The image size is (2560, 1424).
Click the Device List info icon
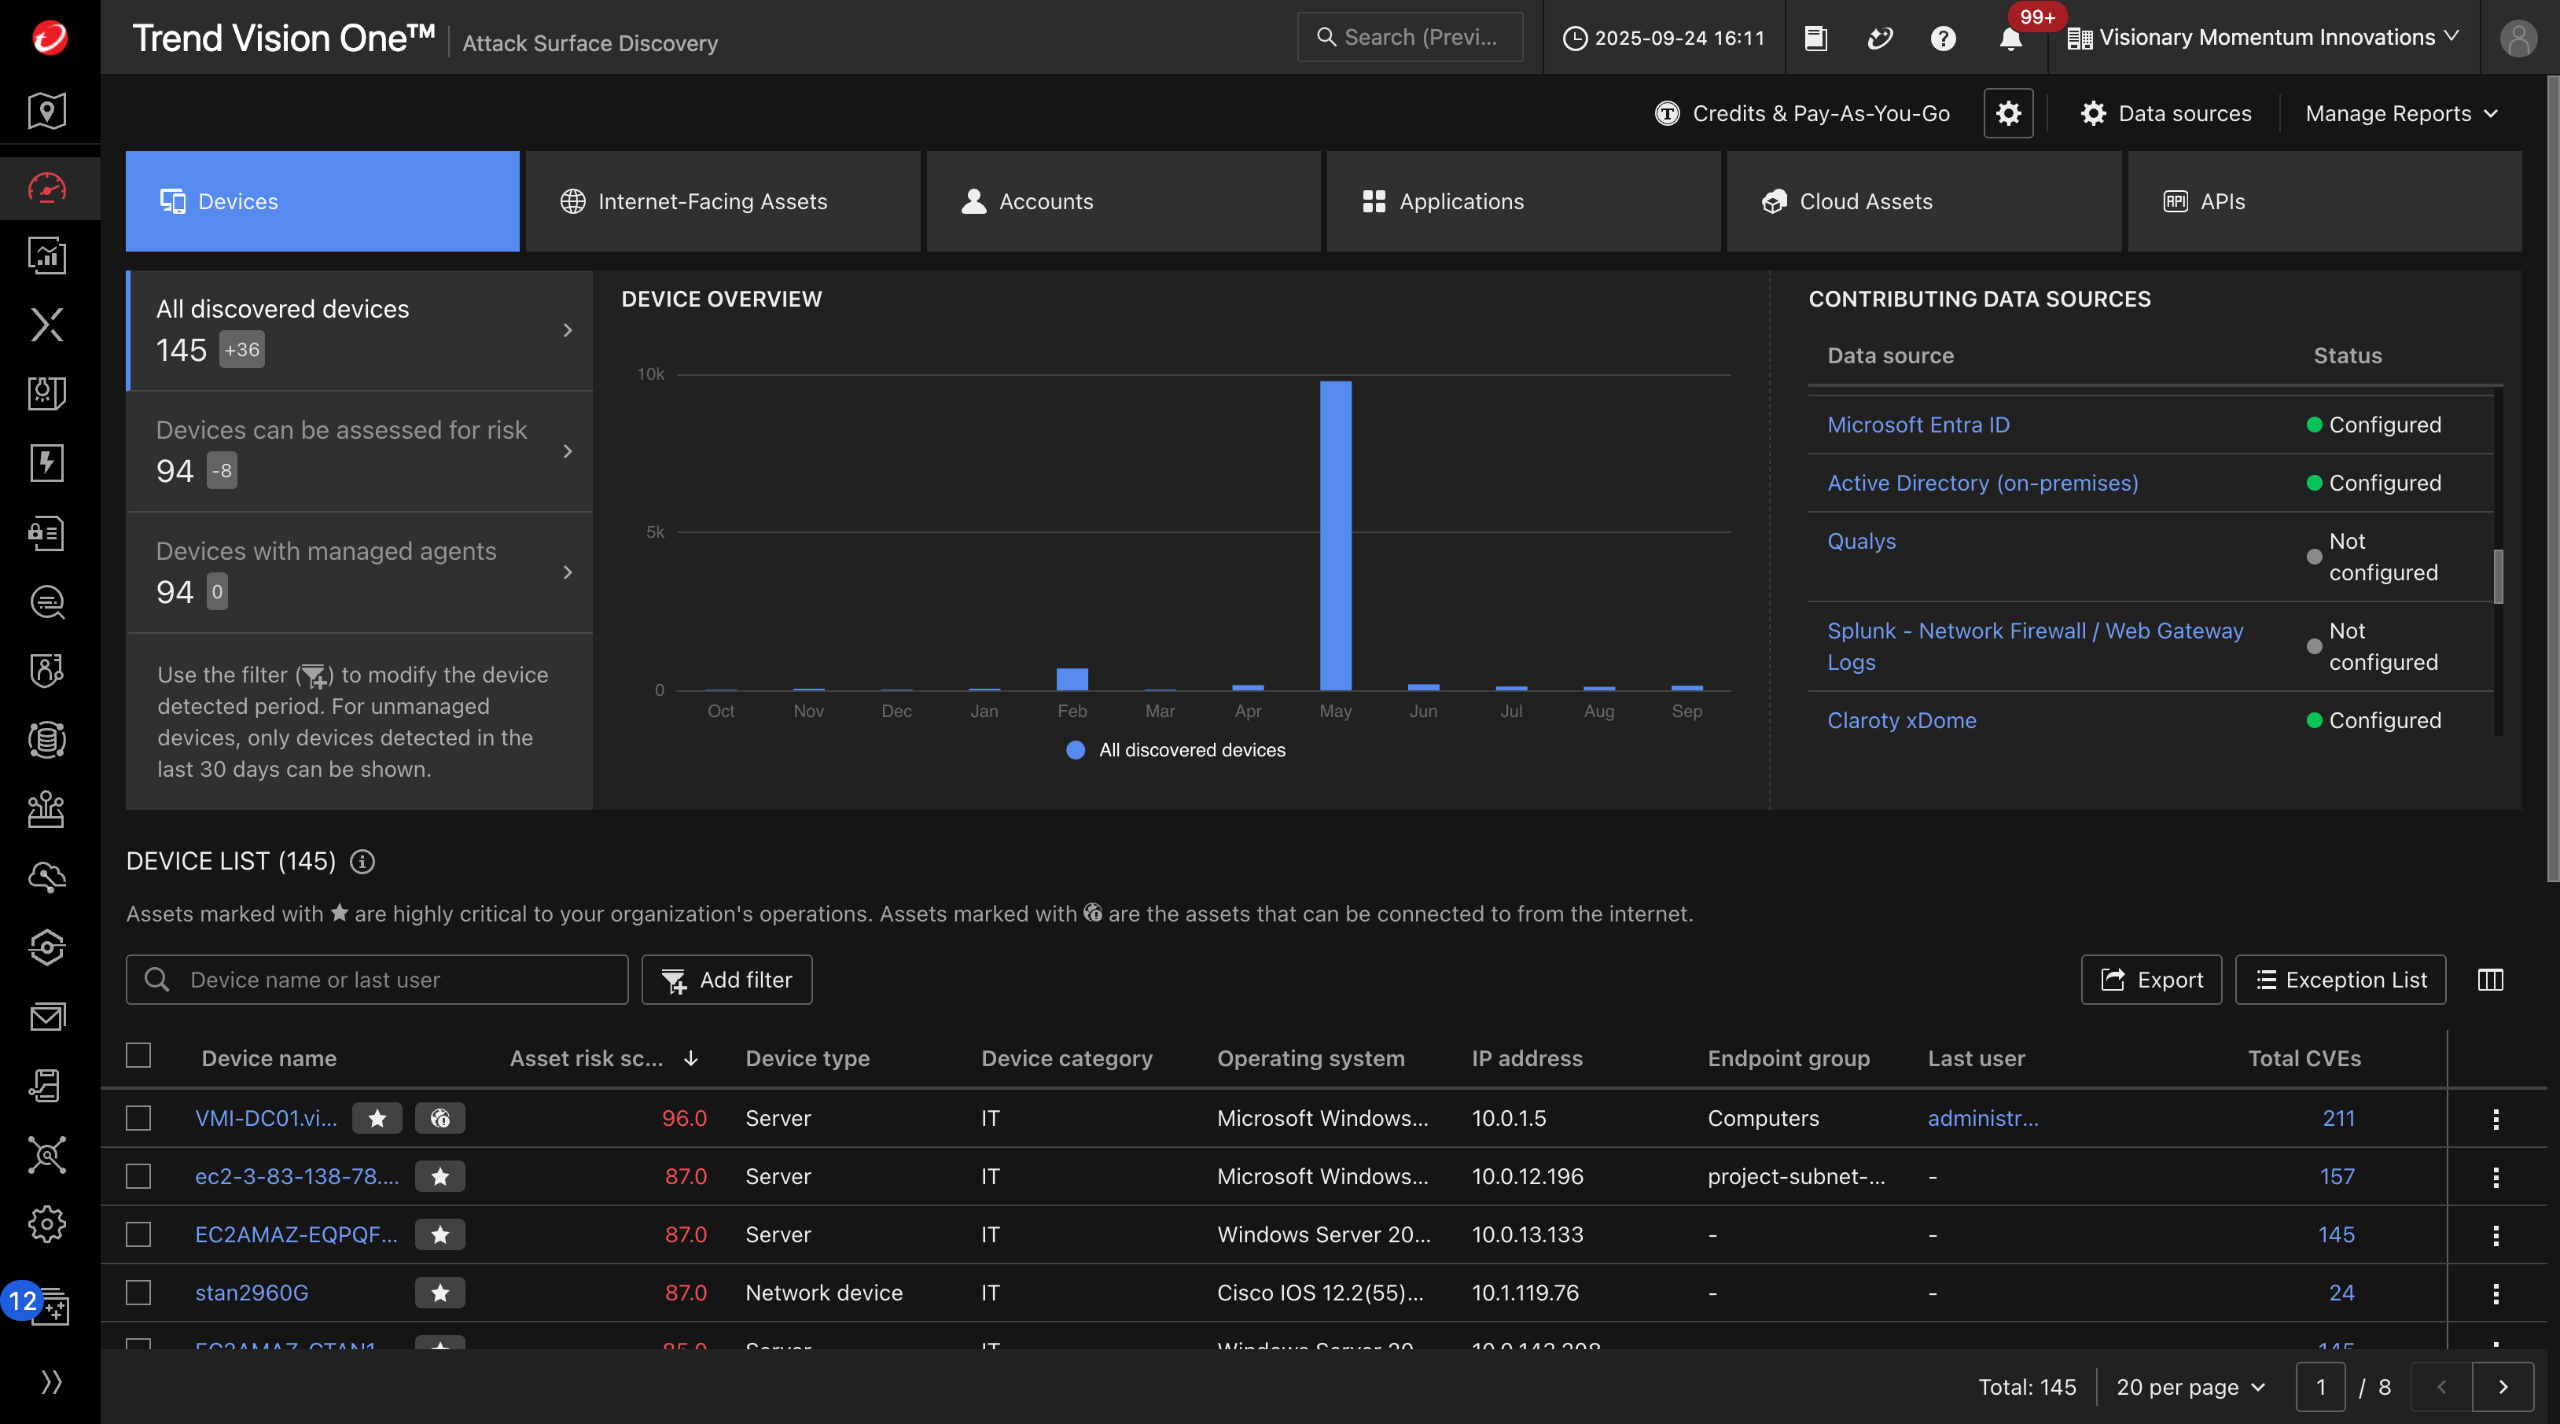[x=362, y=861]
